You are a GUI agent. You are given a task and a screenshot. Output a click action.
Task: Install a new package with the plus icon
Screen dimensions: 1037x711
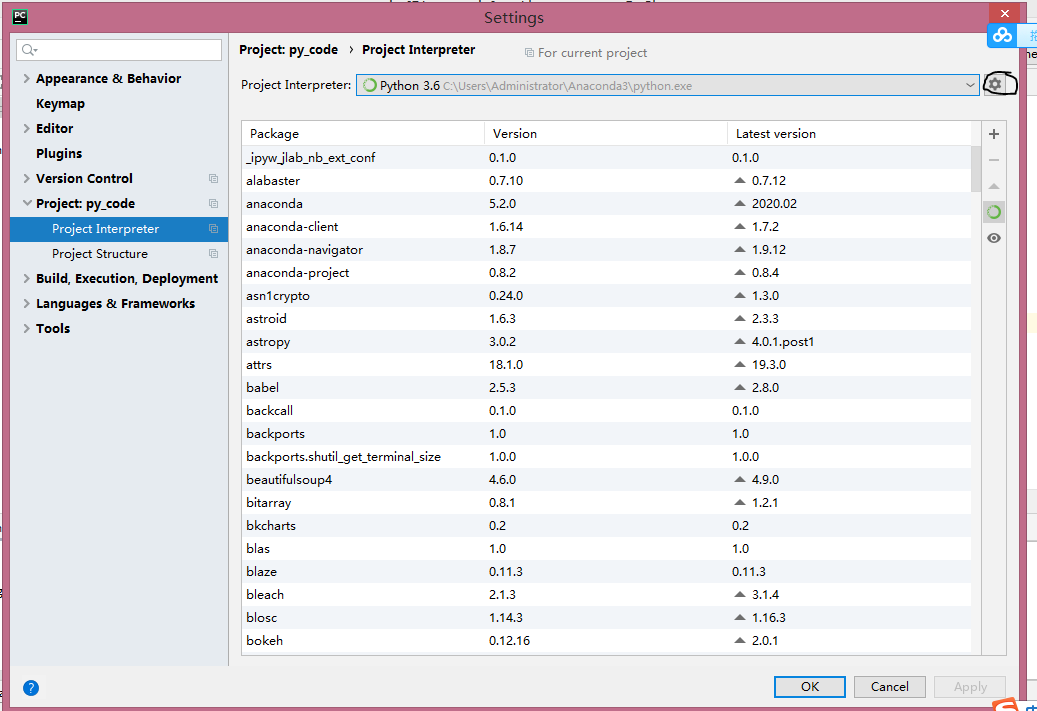pos(994,133)
